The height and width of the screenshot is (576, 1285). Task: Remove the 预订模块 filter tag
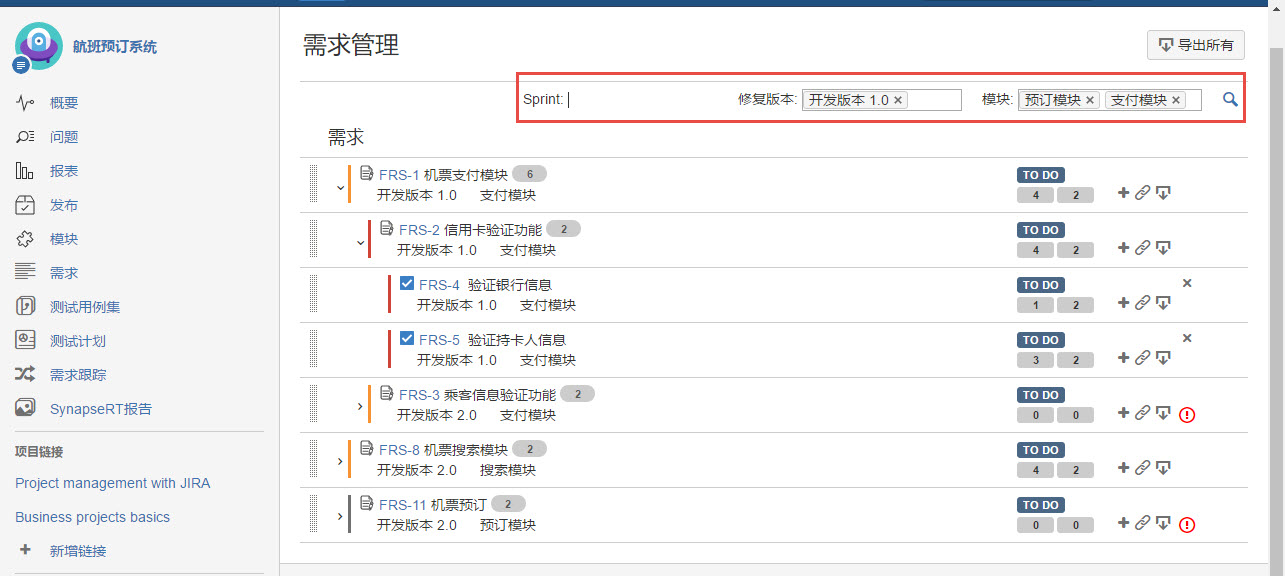pos(1090,100)
